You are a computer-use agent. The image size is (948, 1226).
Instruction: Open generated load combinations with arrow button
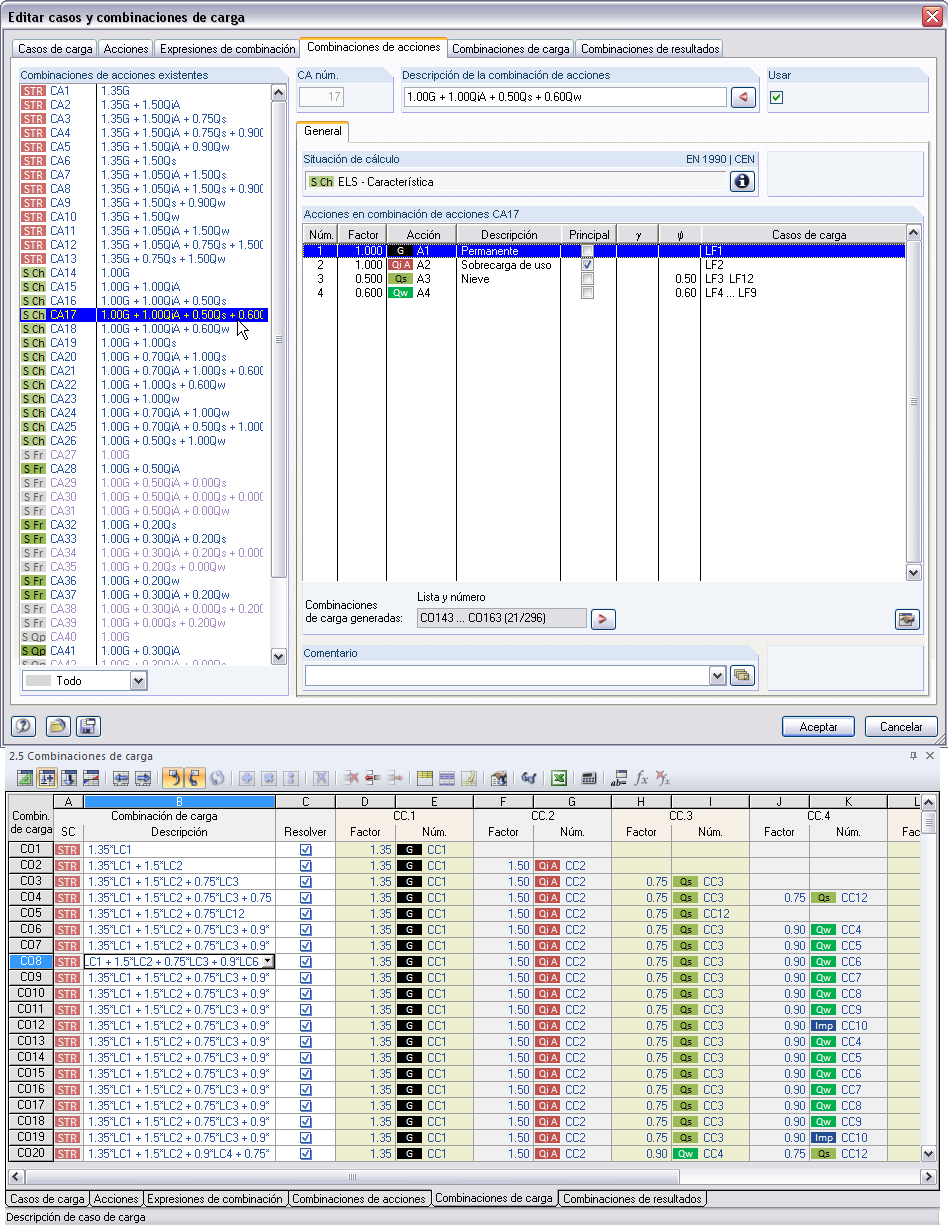pos(603,619)
